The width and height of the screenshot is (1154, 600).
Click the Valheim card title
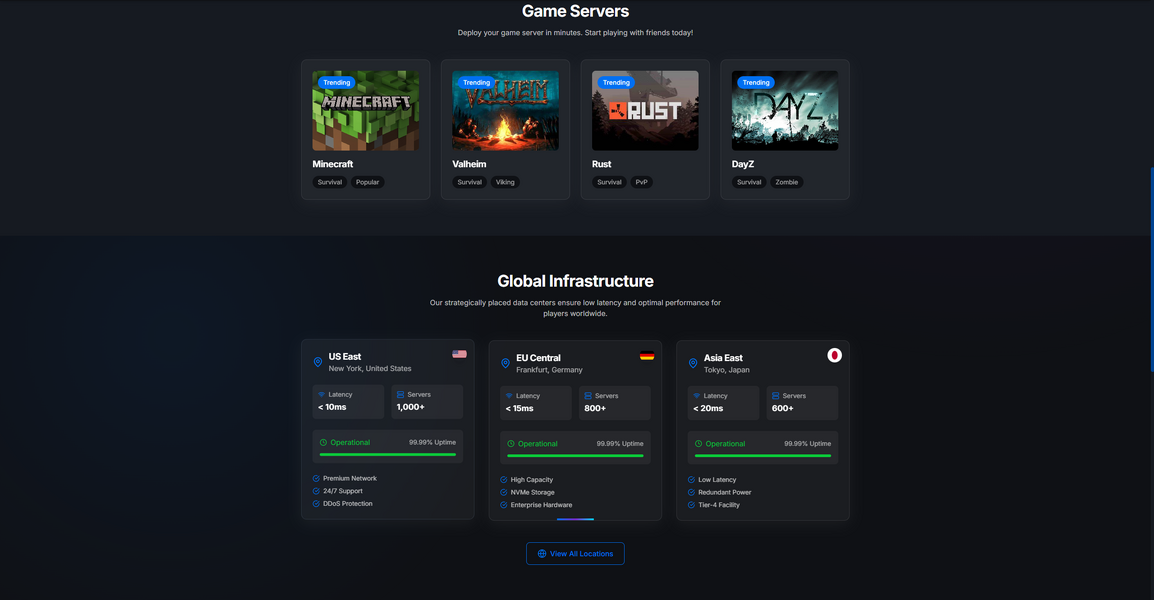point(470,164)
